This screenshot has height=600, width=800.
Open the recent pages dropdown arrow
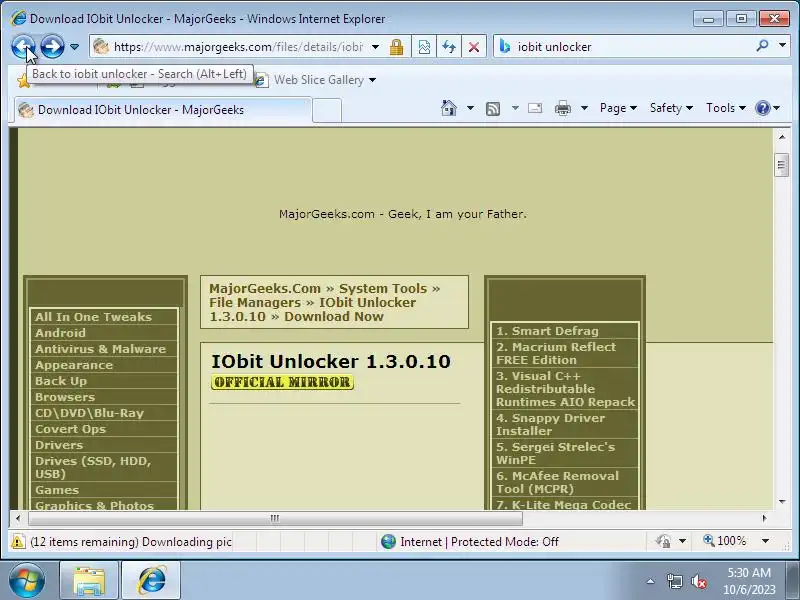pos(74,47)
